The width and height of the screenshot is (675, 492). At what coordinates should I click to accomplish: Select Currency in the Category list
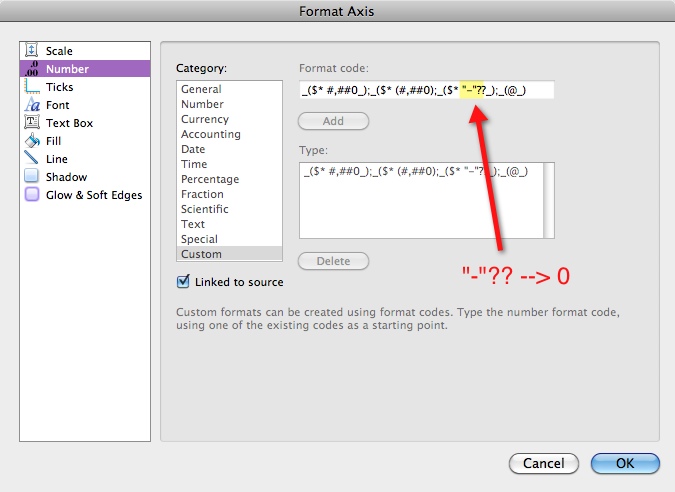[204, 119]
